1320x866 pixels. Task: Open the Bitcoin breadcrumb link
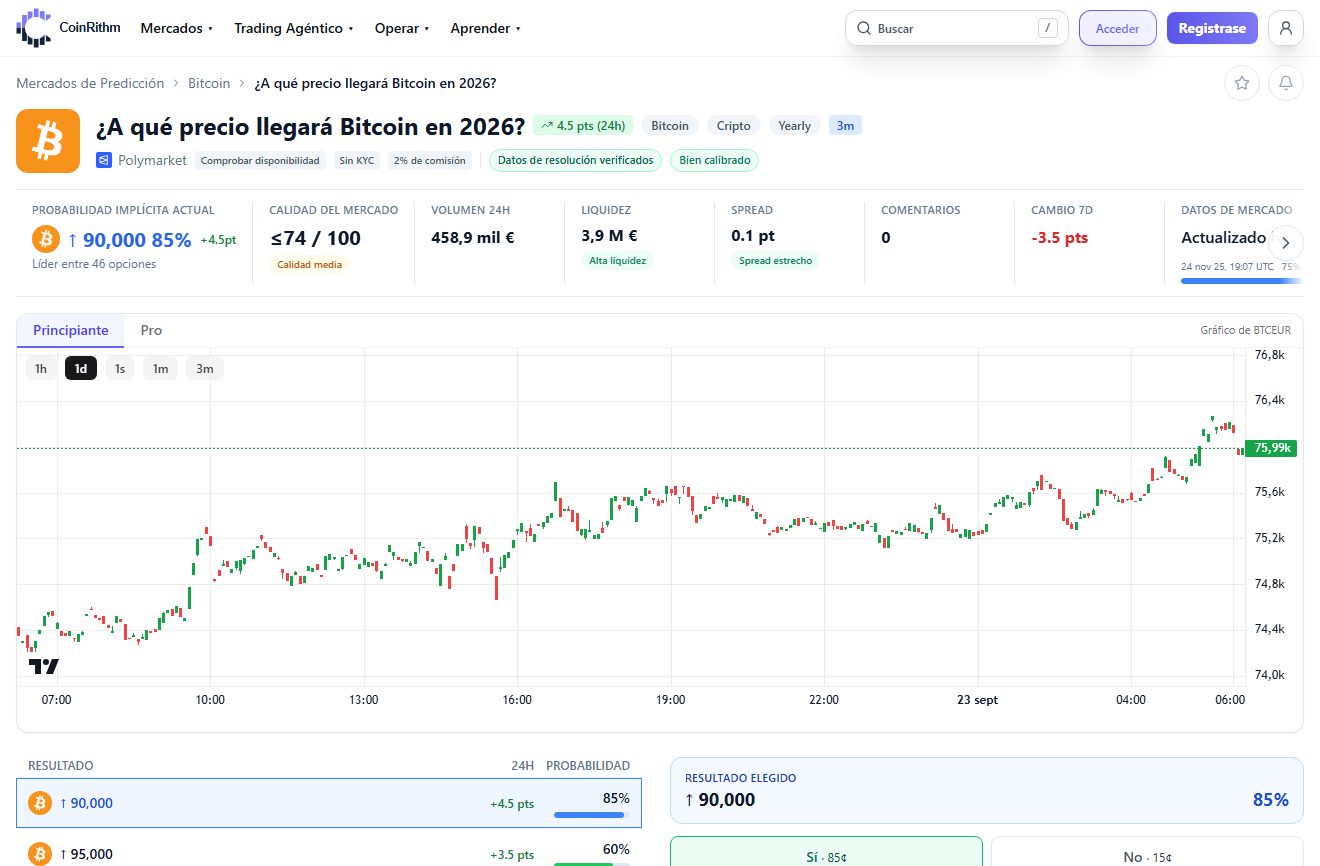click(209, 83)
